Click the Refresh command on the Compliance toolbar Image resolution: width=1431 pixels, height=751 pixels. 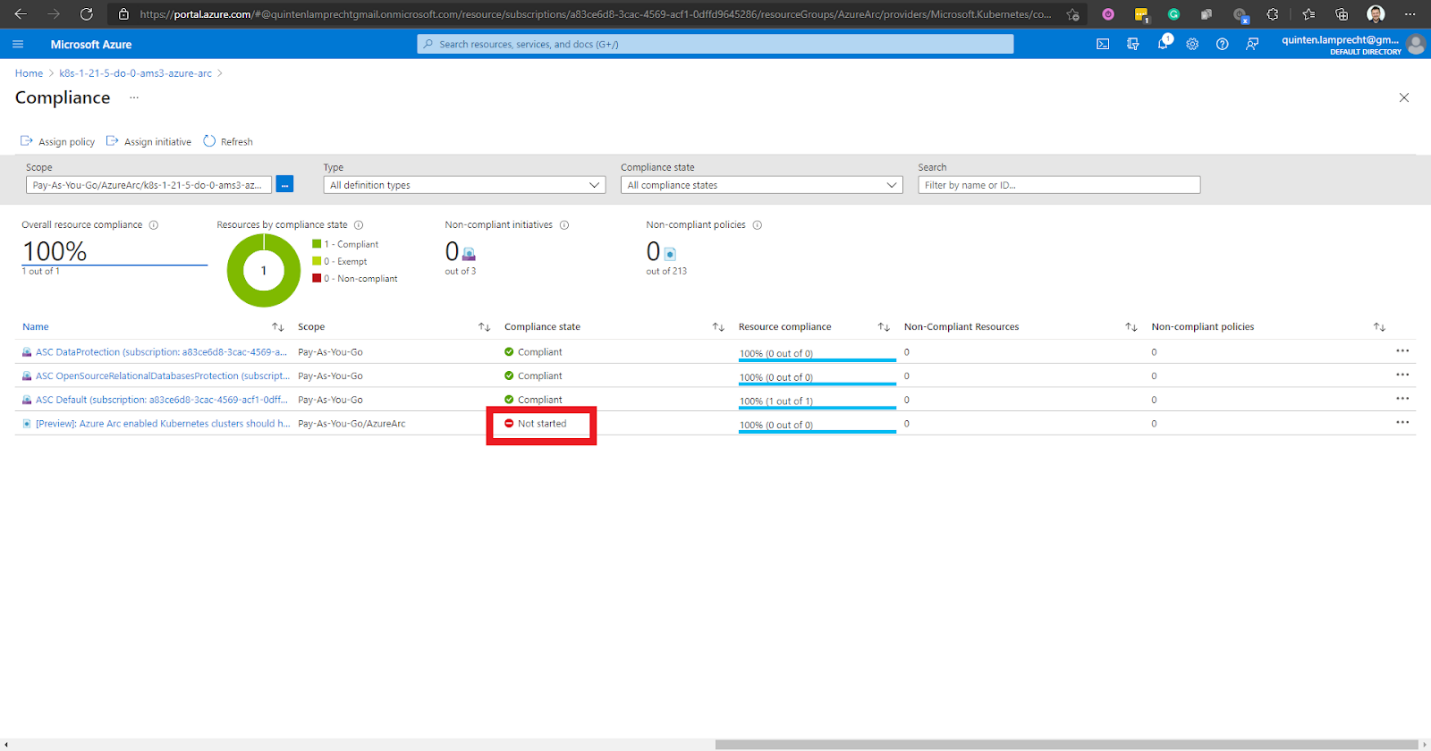tap(228, 142)
